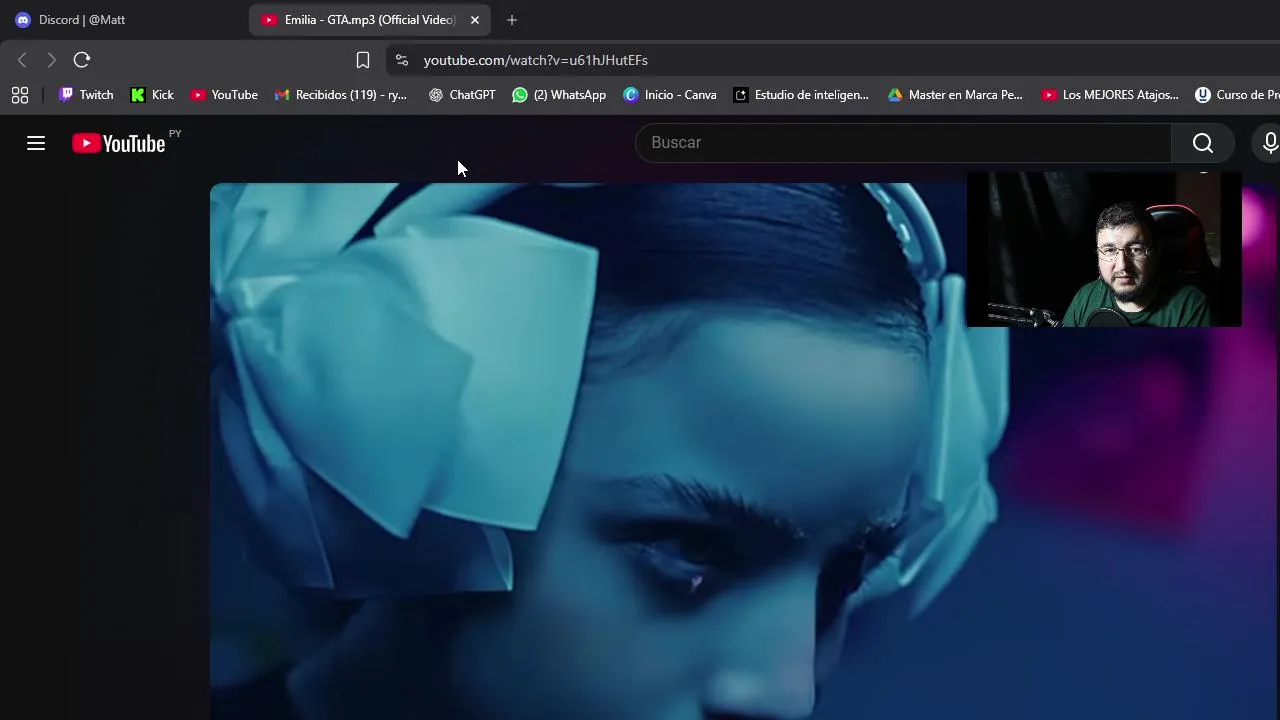Reload the current page

coord(82,60)
